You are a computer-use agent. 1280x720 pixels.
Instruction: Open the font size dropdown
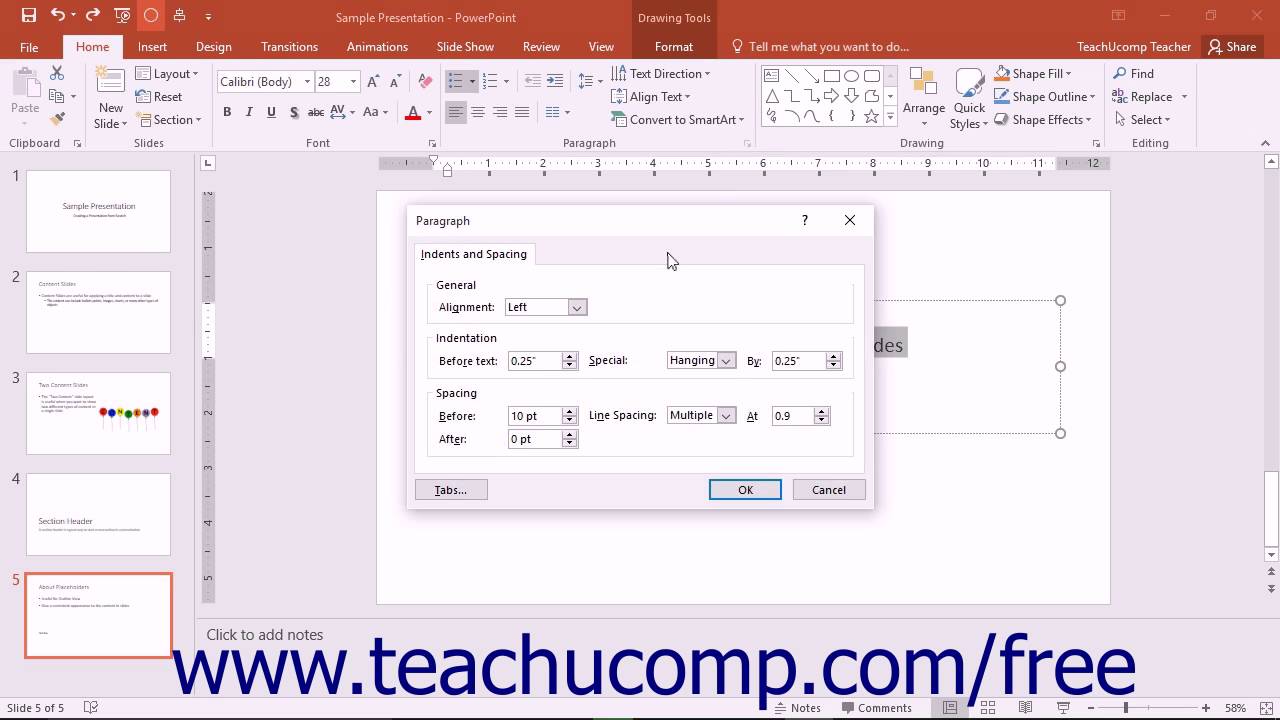(x=353, y=82)
